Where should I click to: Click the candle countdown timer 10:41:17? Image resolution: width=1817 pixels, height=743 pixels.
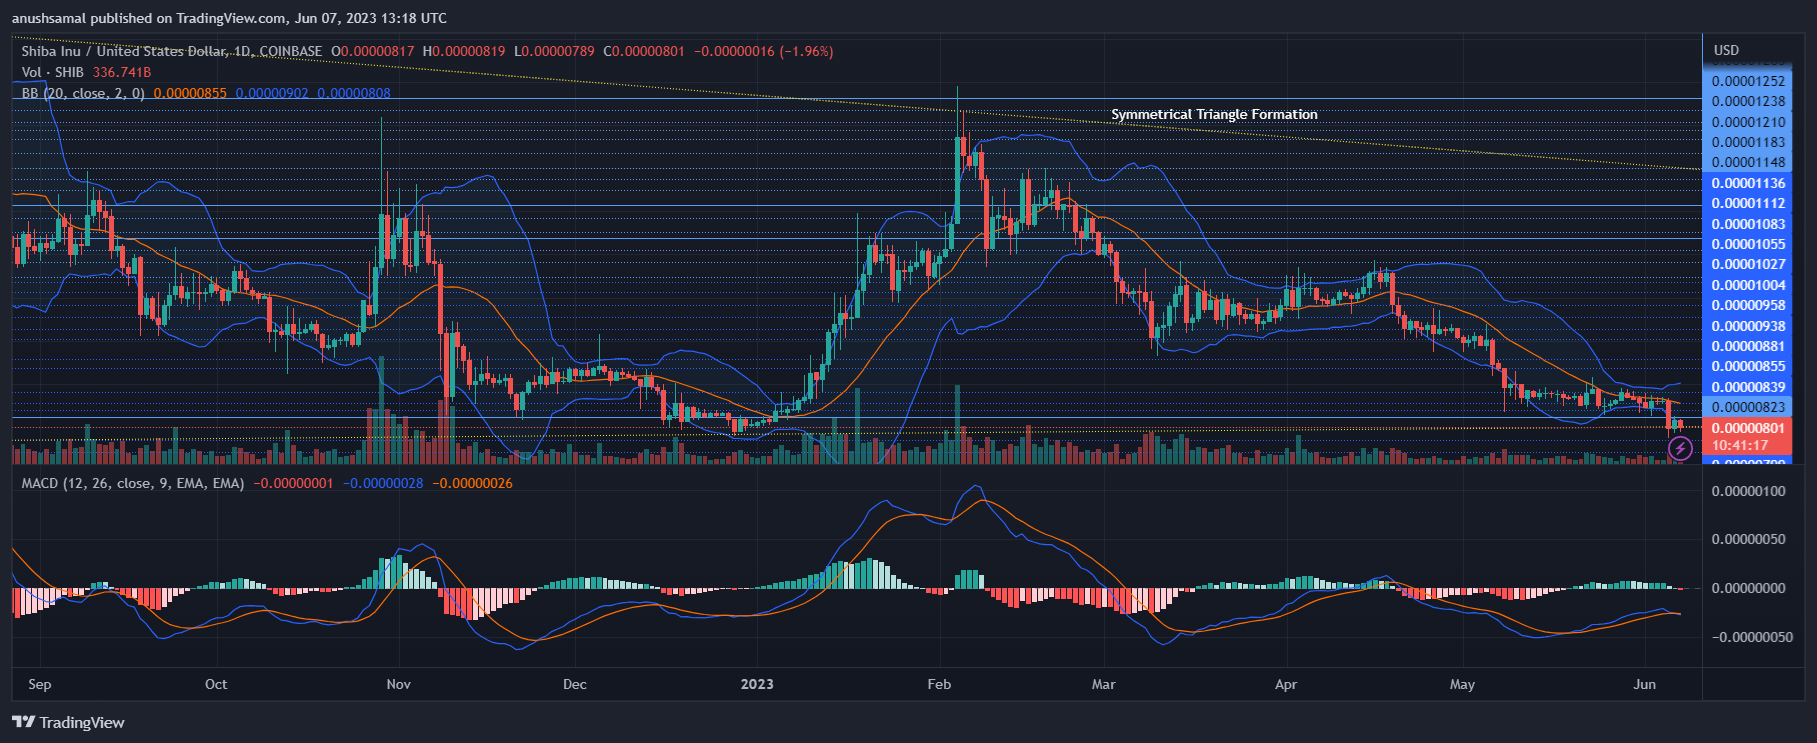(1739, 445)
